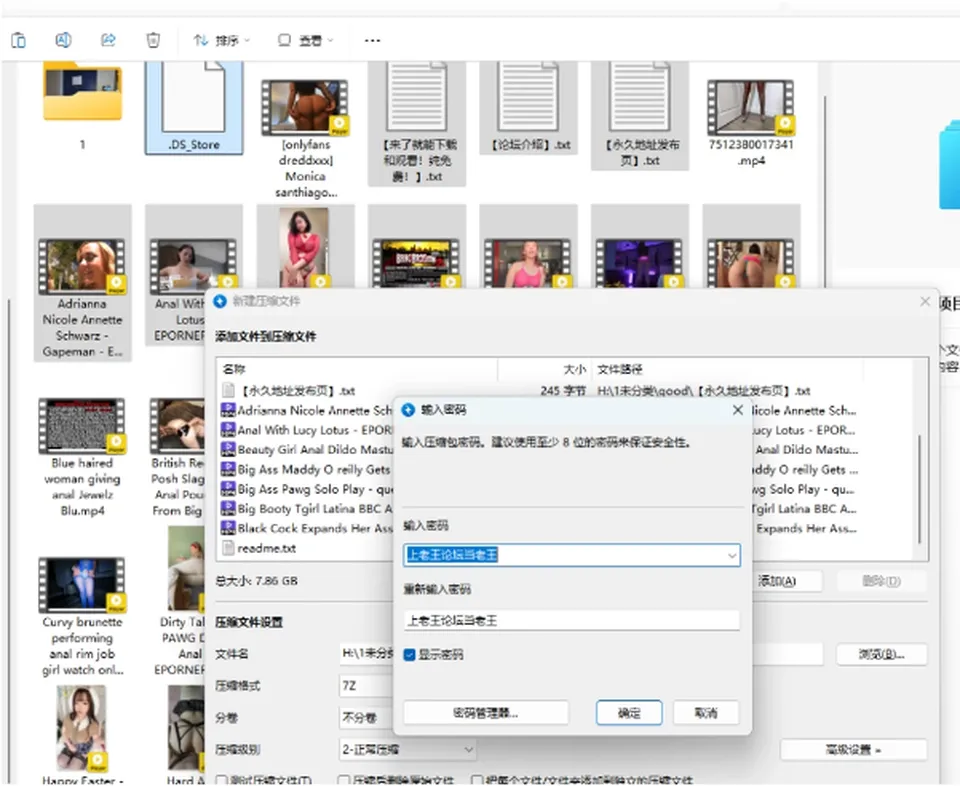Tick the 压缩后删除原始文件 checkbox
The image size is (960, 786).
(x=344, y=780)
